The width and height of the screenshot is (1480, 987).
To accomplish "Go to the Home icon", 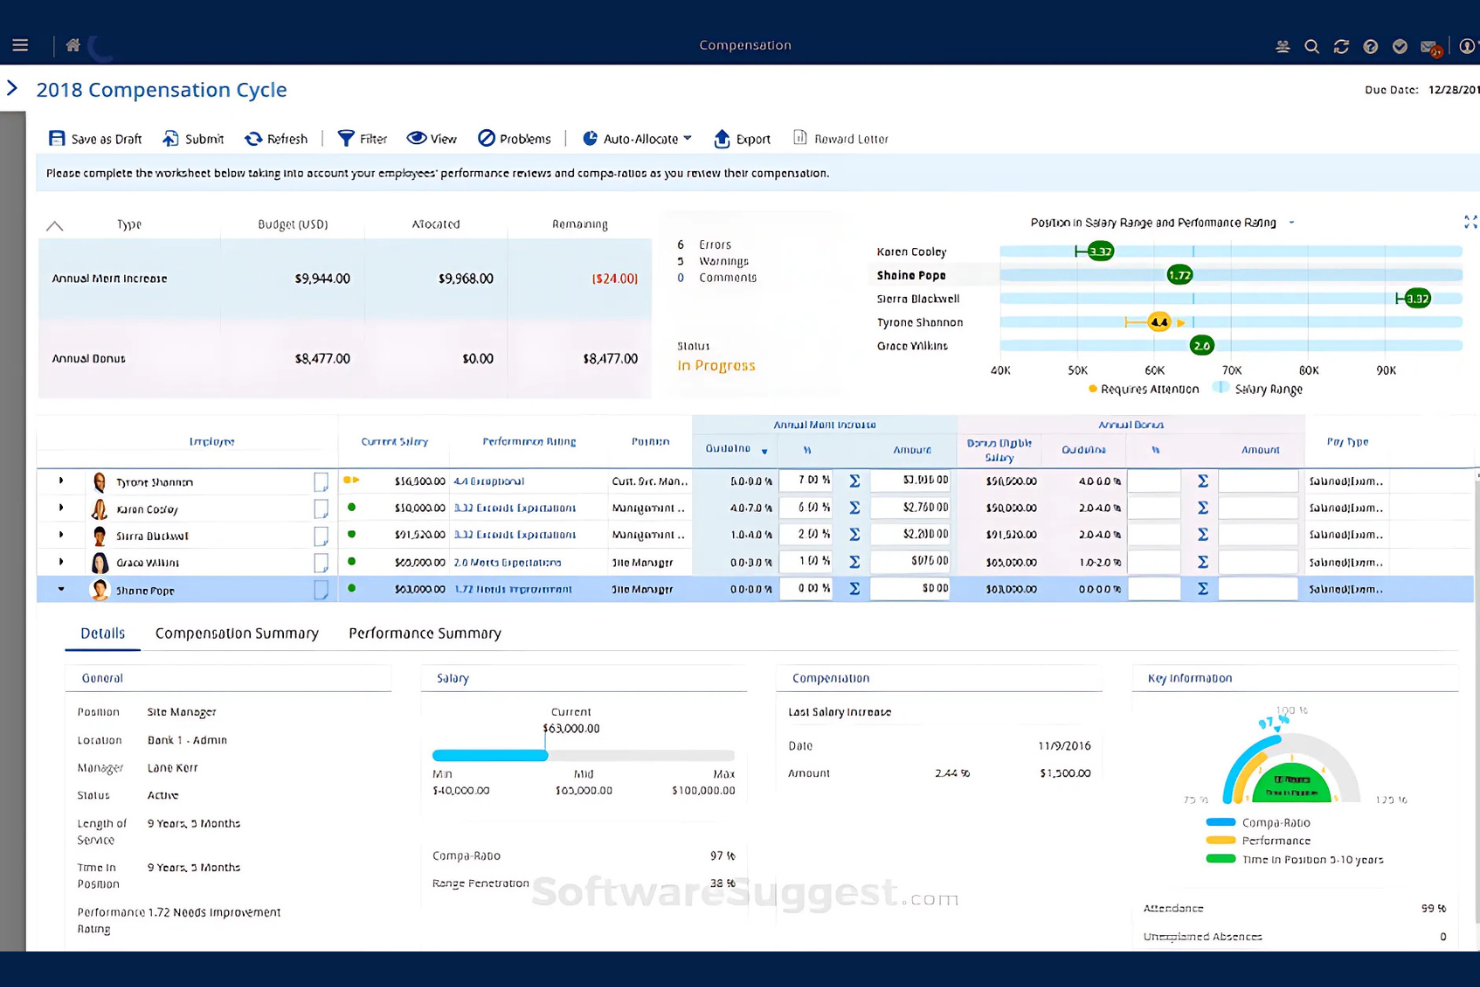I will [x=73, y=45].
